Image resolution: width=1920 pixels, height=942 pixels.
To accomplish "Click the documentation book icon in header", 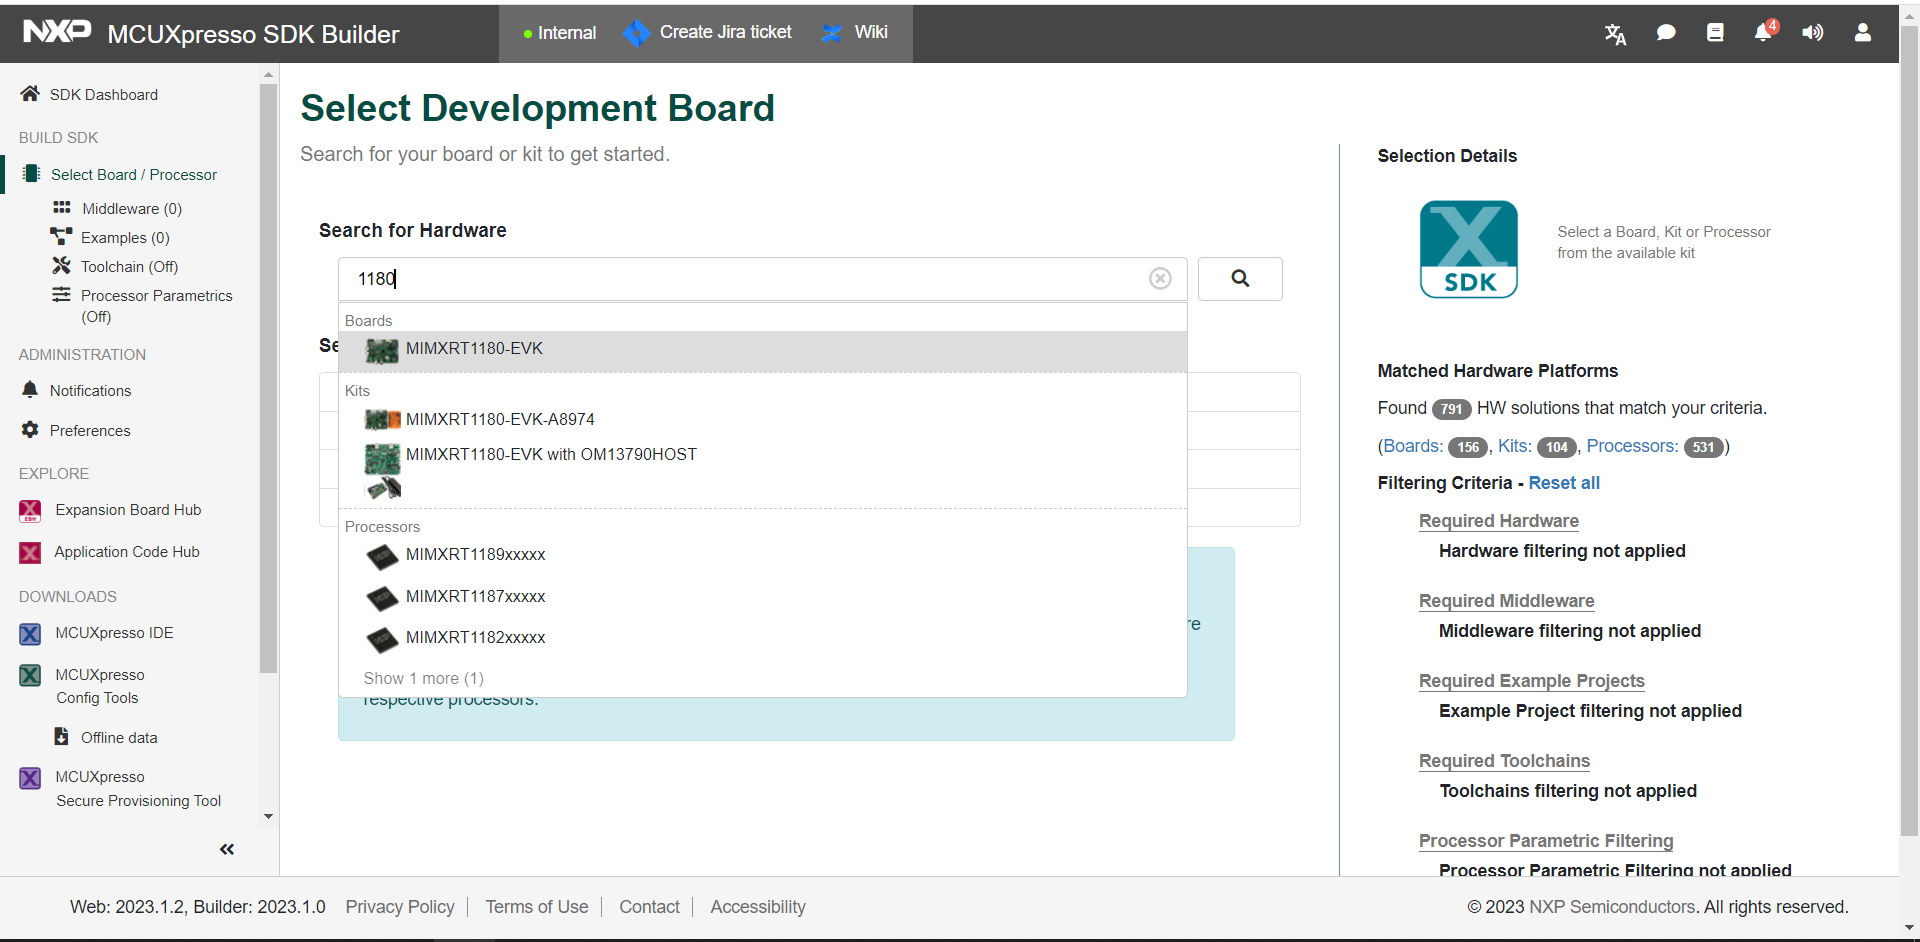I will tap(1714, 33).
